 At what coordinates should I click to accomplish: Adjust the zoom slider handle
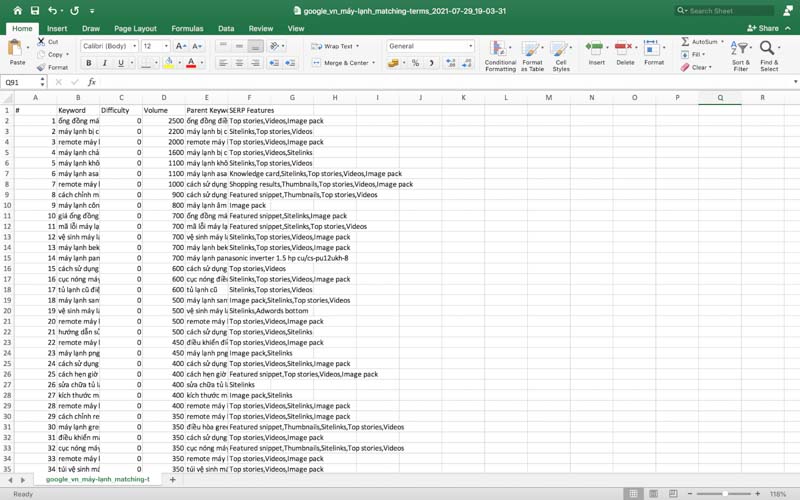(x=724, y=493)
